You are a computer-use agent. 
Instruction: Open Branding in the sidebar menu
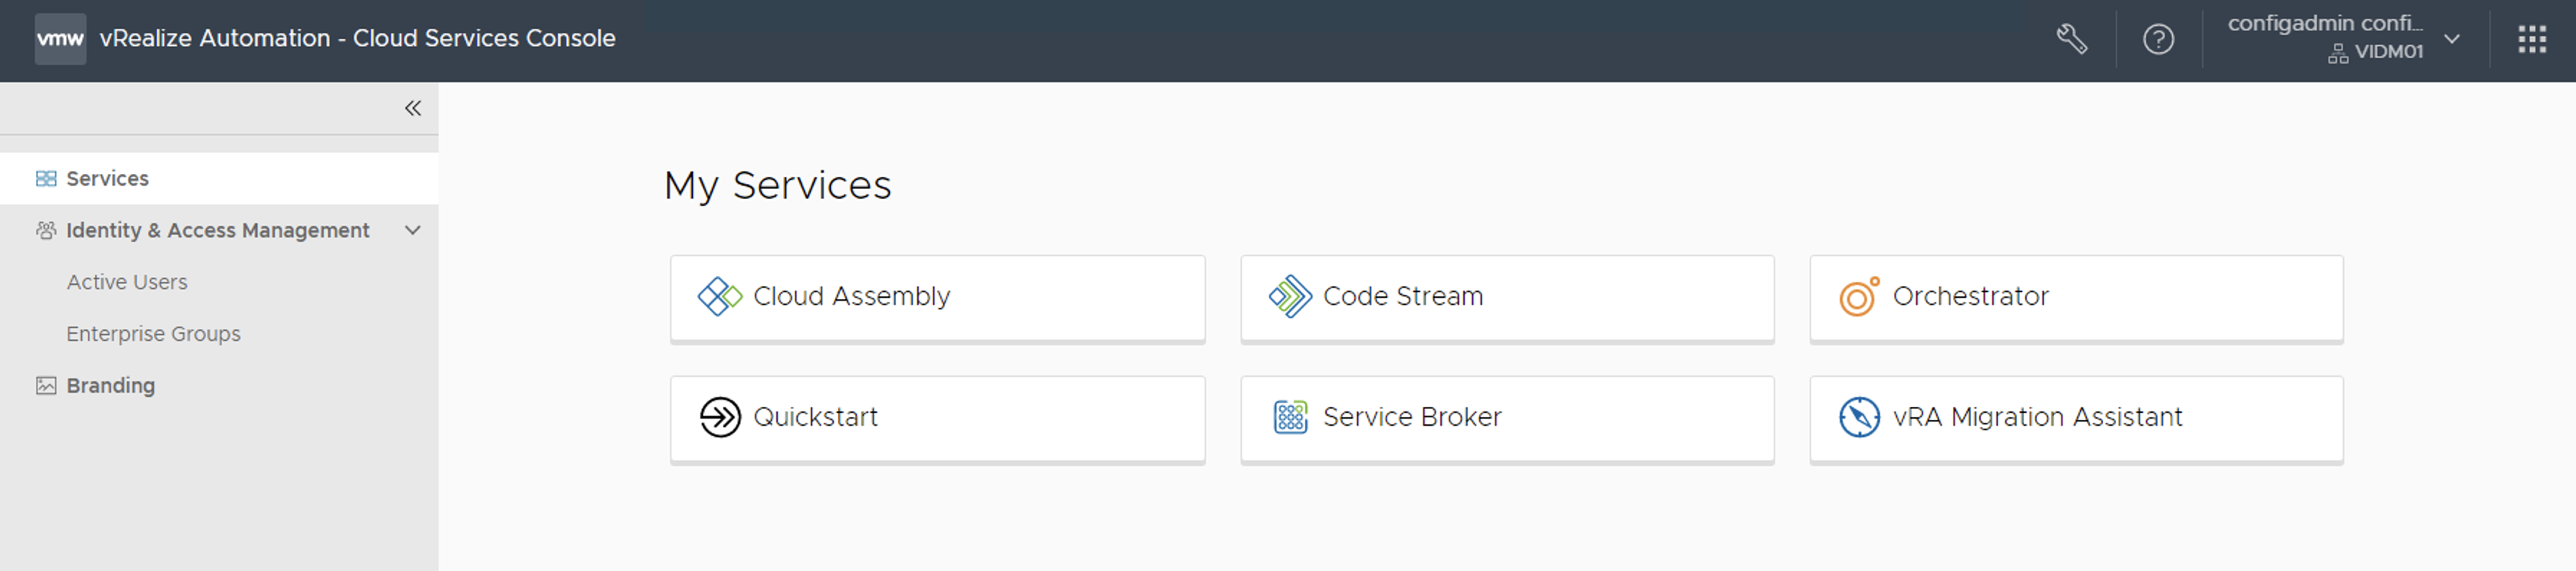point(110,385)
